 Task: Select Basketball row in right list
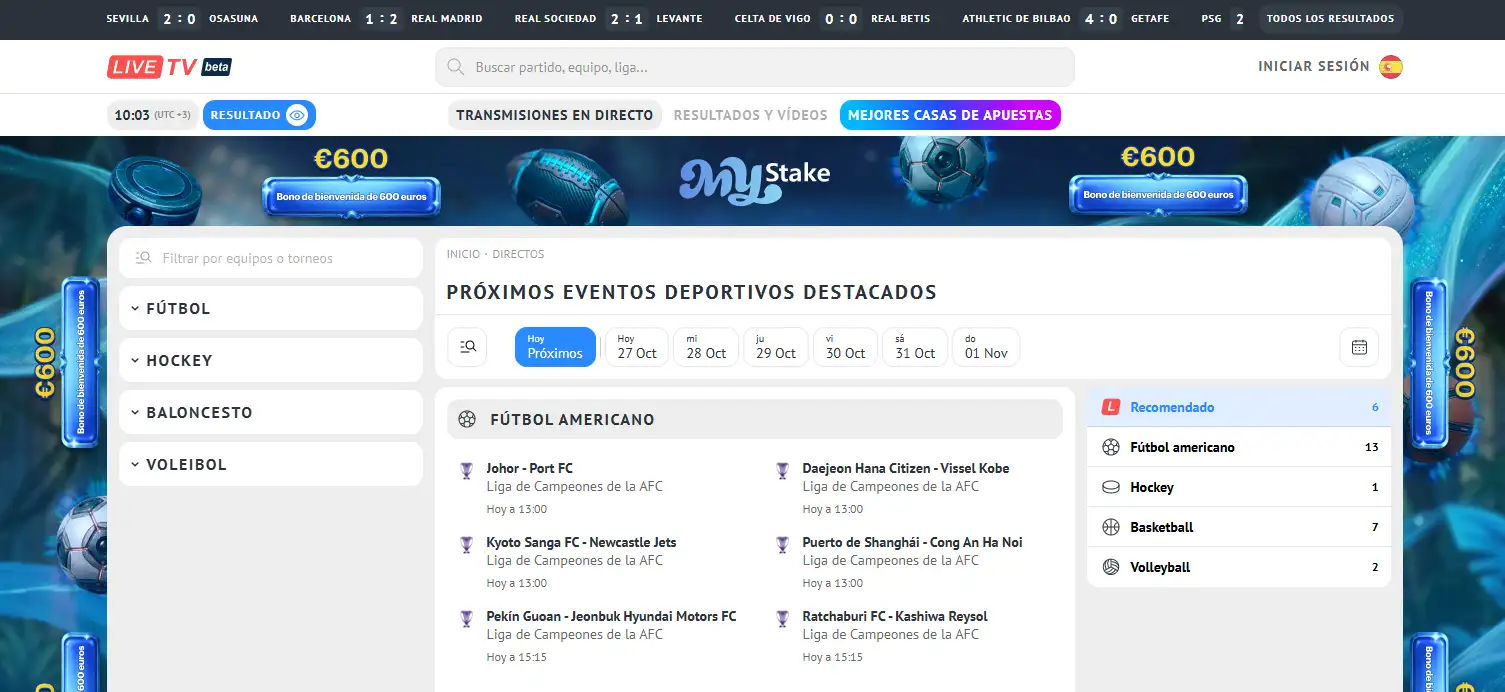[x=1239, y=527]
